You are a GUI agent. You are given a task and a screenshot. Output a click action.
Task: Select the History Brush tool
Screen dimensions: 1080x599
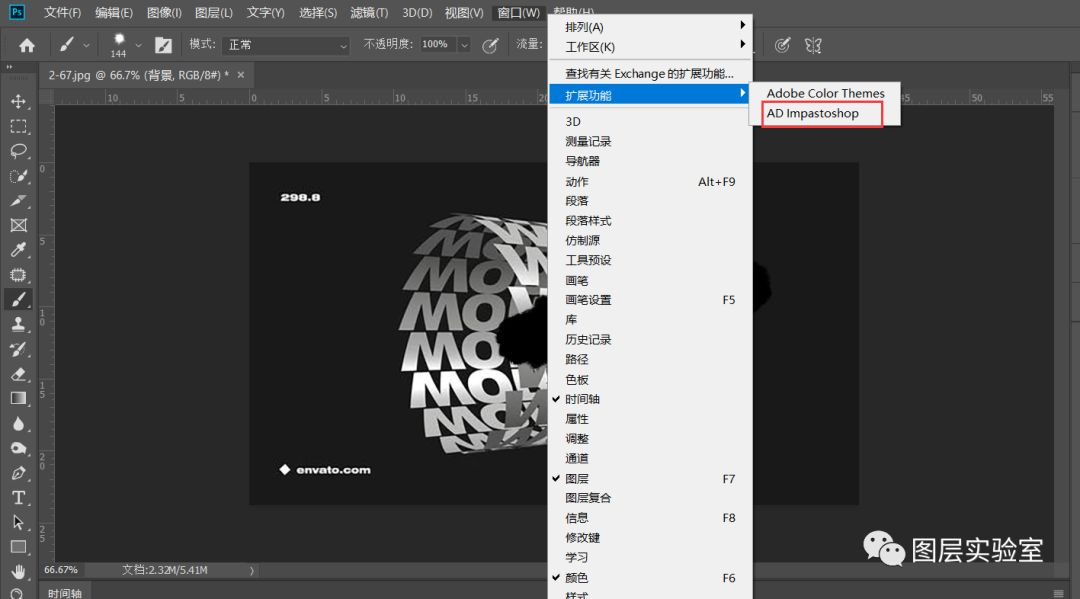click(19, 349)
